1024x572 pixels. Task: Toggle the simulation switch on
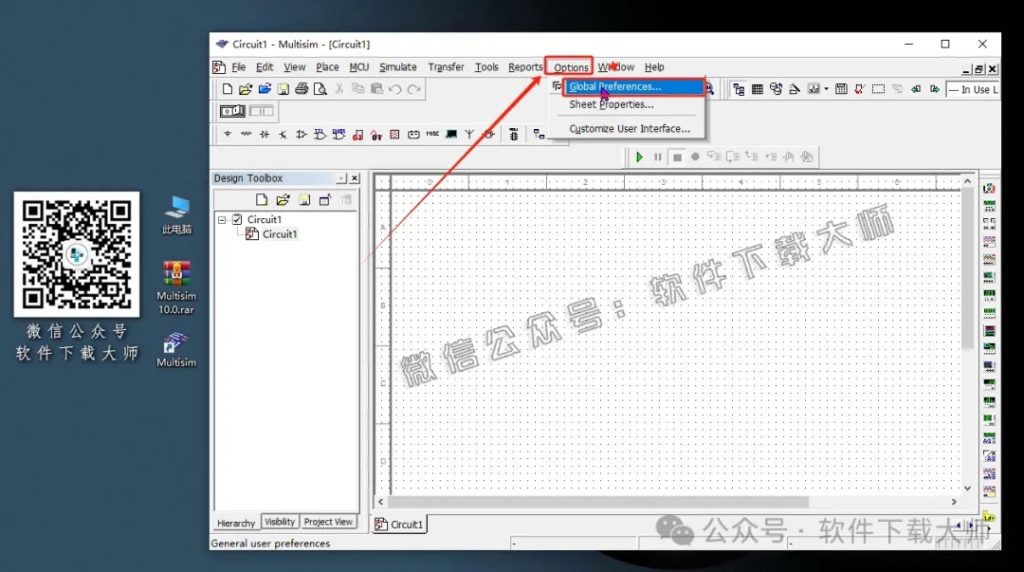(x=232, y=111)
